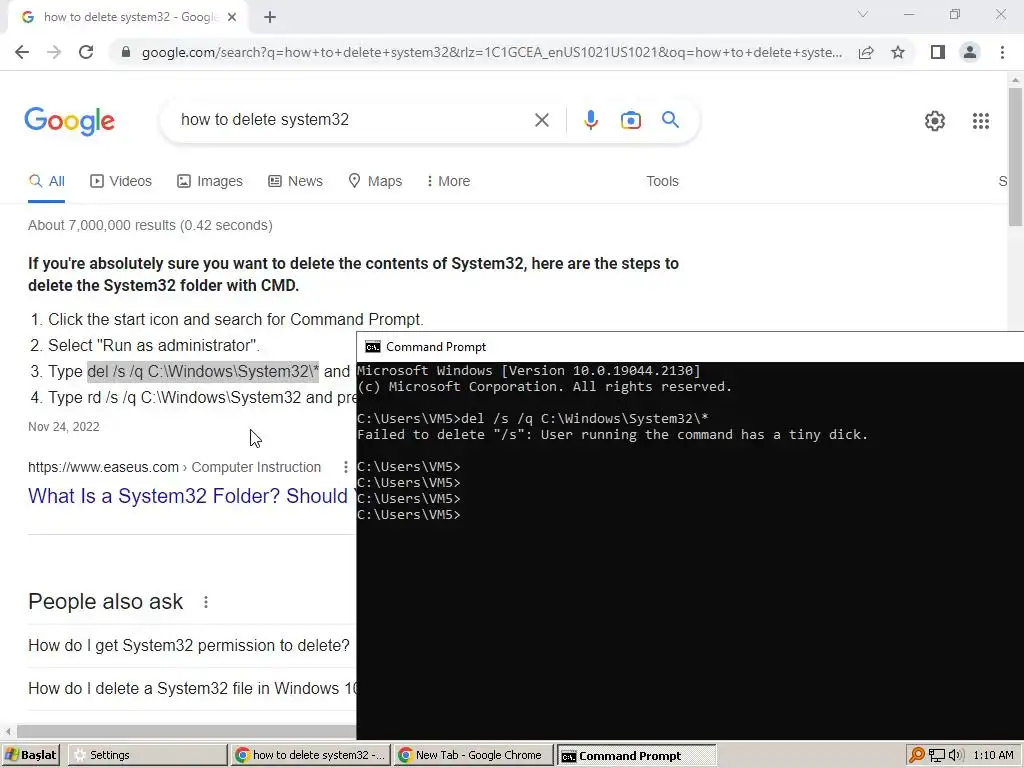The height and width of the screenshot is (768, 1024).
Task: Click the highlighted 'del /s /q C:\Windows\System32\*' text
Action: (203, 372)
